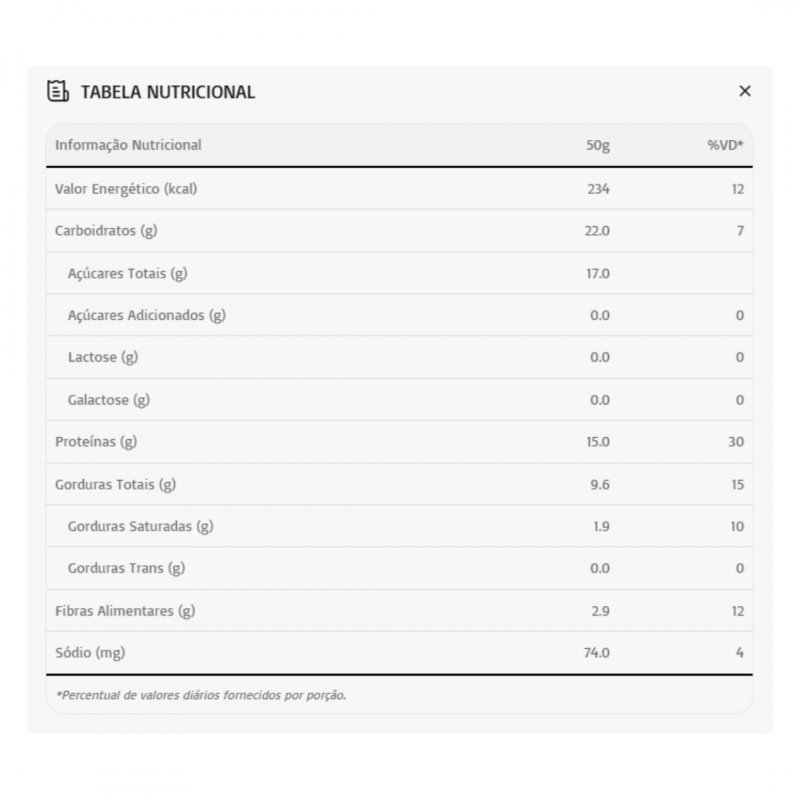Viewport: 800px width, 800px height.
Task: Click the %VD* column header
Action: (x=725, y=146)
